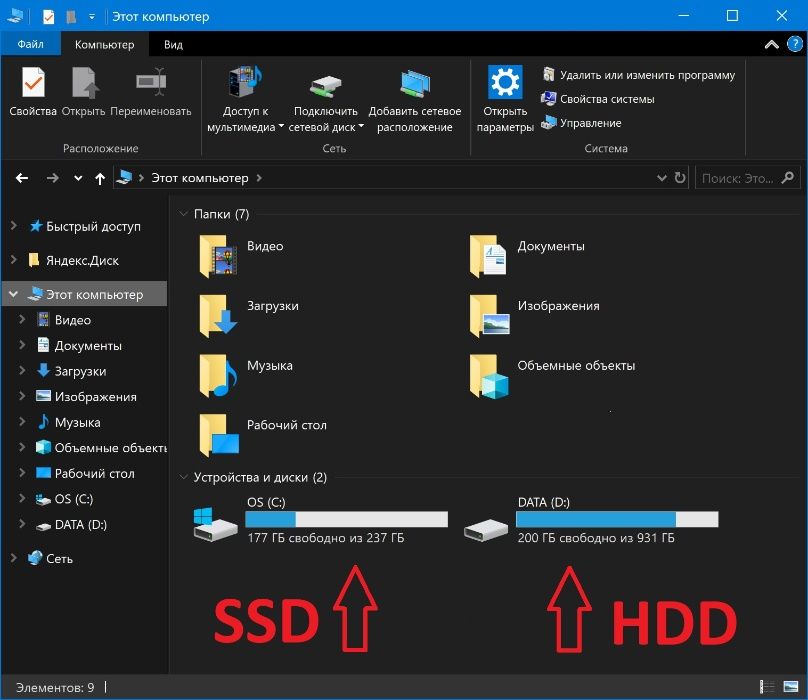The image size is (808, 700).
Task: Click Элементов: 9 status text
Action: tap(55, 688)
